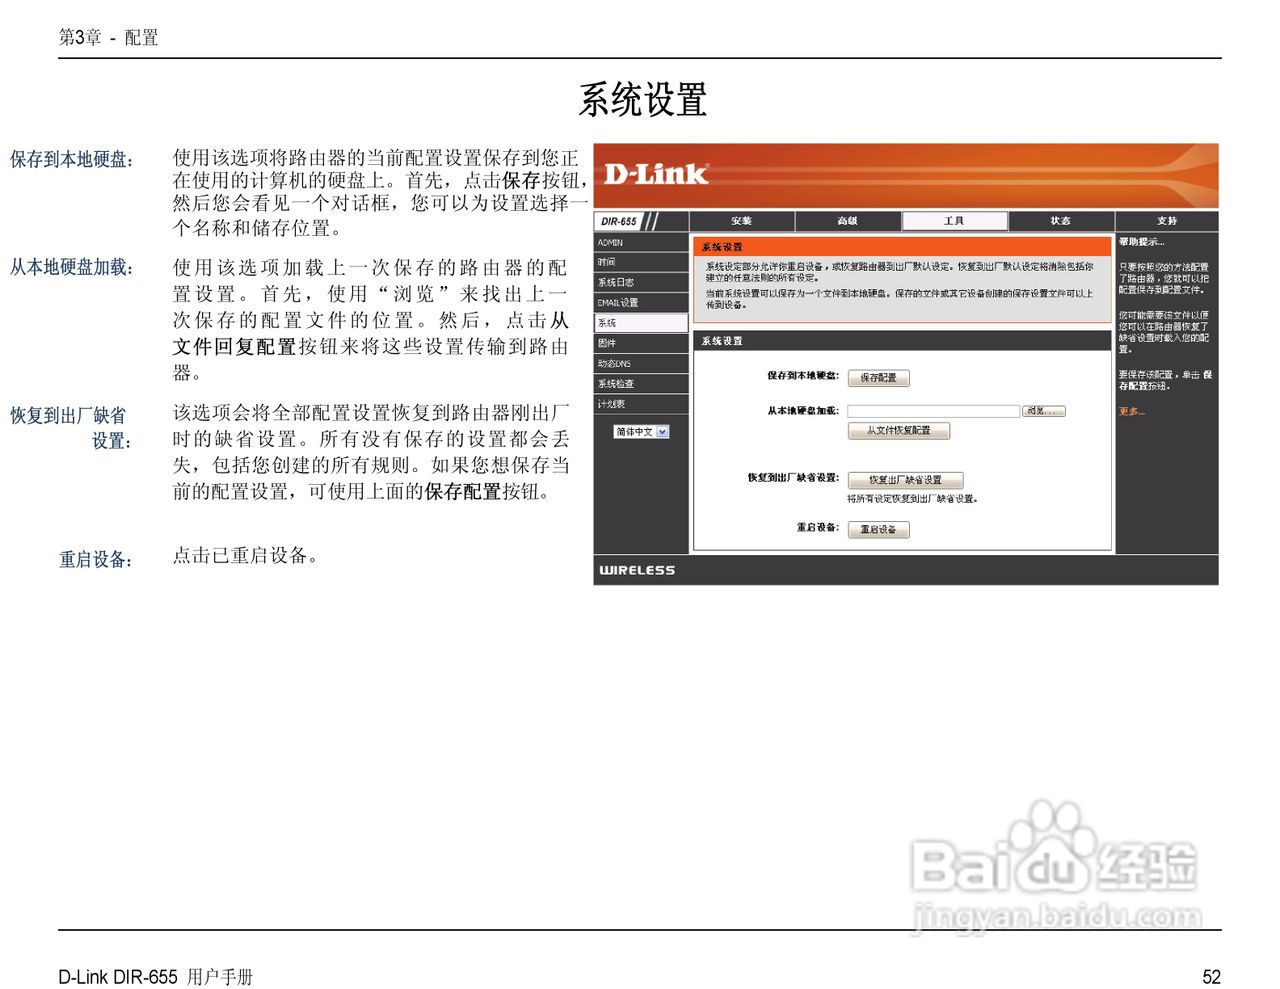Click the 保存配置 button
The width and height of the screenshot is (1280, 989).
point(878,378)
